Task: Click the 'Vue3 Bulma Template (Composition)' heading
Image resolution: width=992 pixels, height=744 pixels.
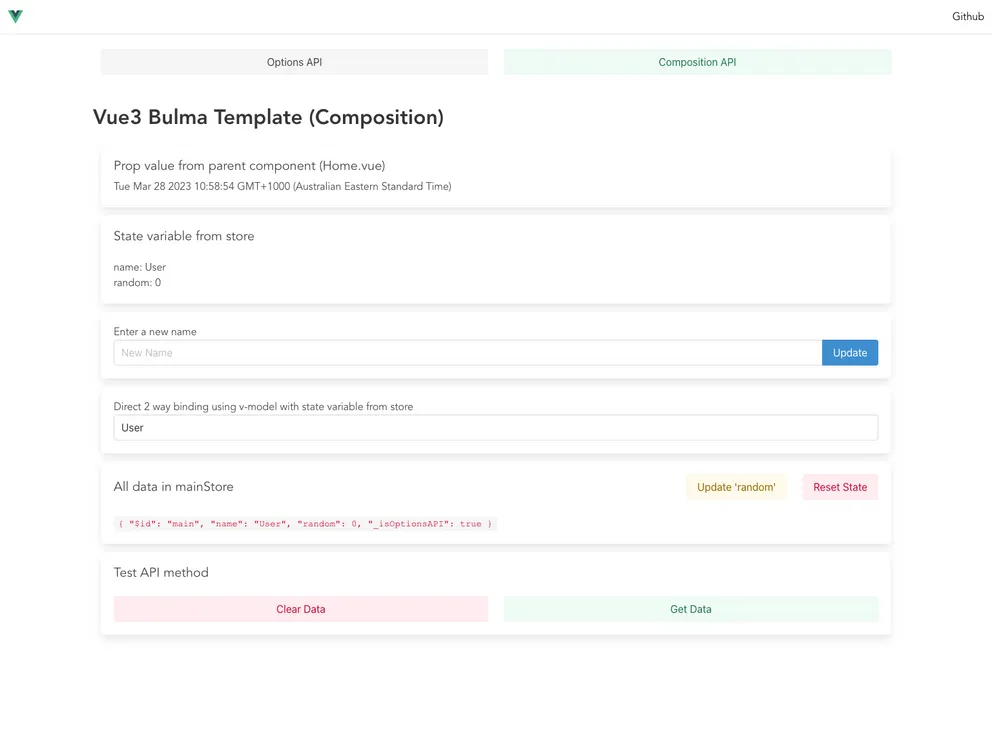Action: [266, 117]
